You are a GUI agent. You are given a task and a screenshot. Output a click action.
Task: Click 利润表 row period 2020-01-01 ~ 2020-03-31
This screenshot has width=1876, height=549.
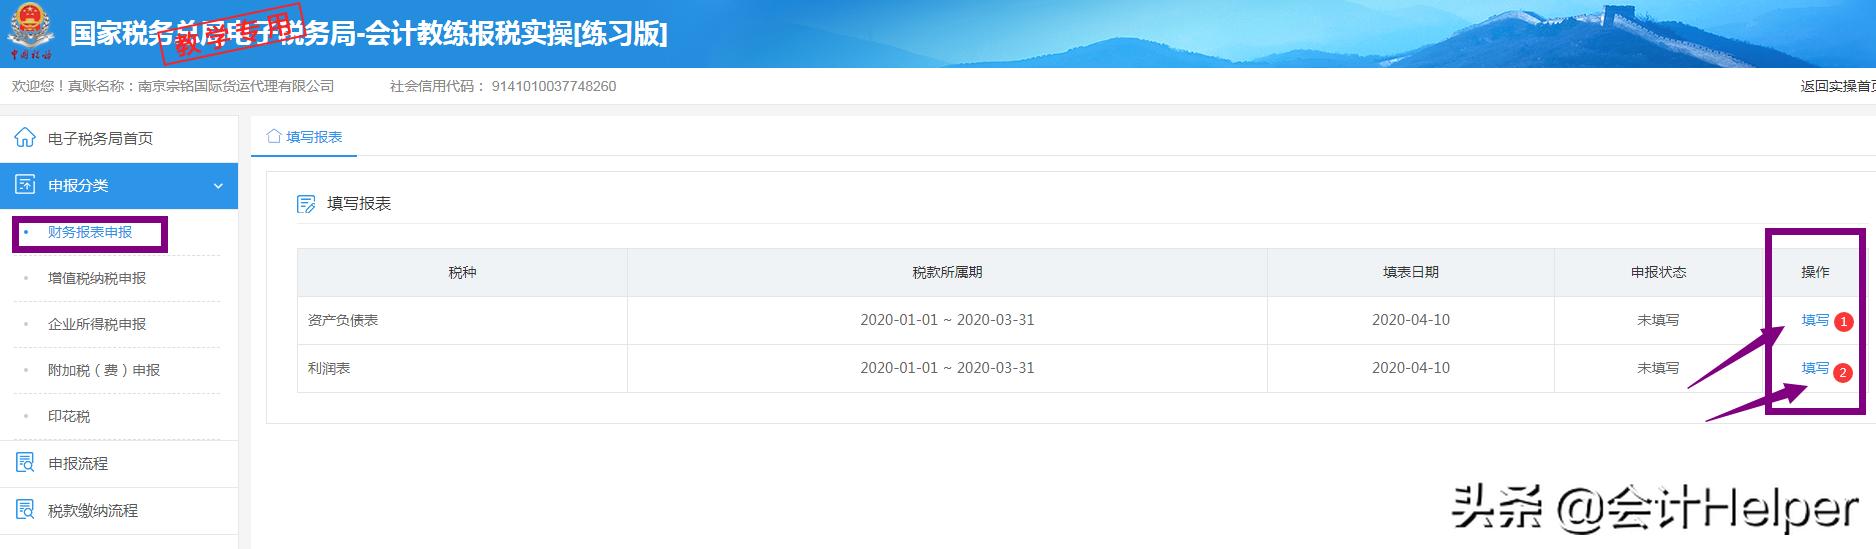tap(947, 368)
